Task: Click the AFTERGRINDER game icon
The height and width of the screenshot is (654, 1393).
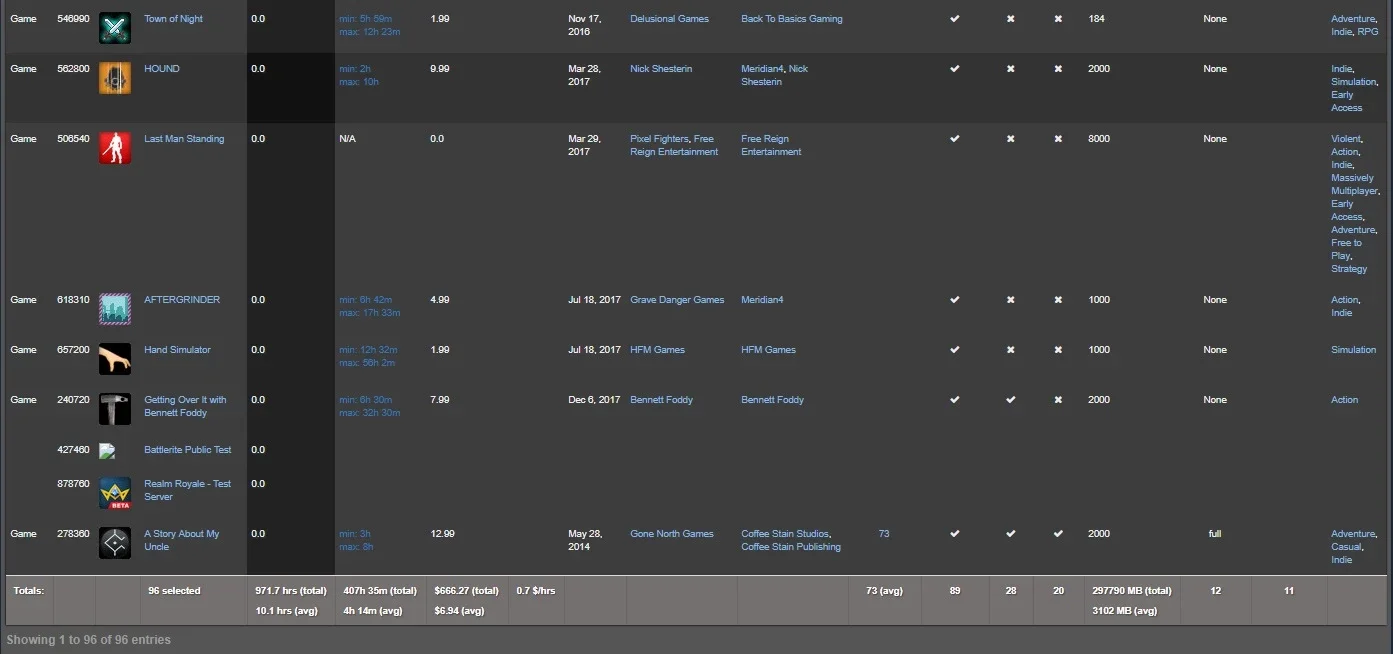Action: tap(115, 309)
